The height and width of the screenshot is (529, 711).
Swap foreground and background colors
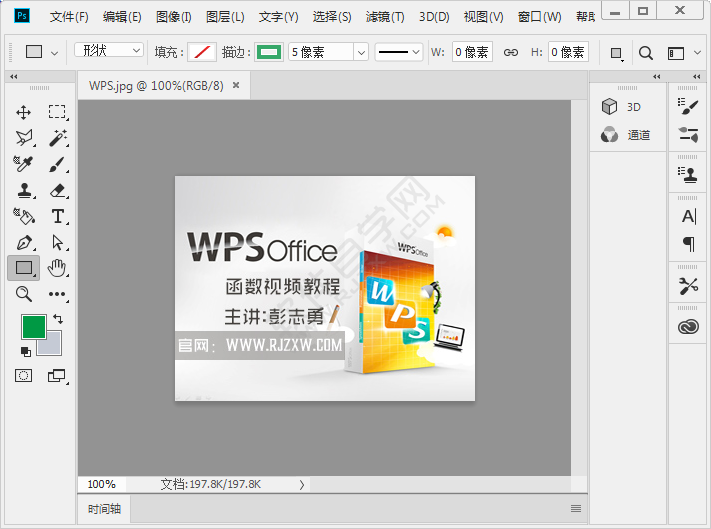point(58,319)
